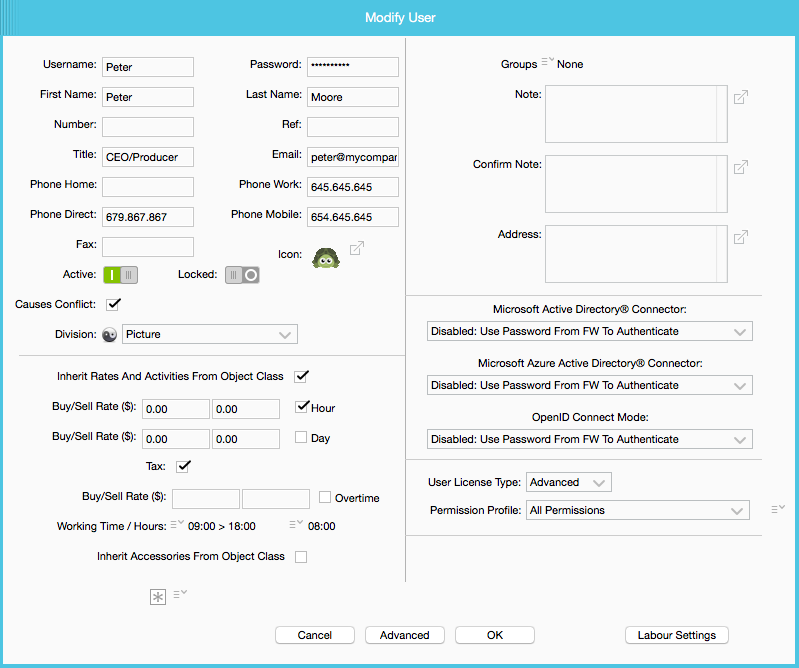The width and height of the screenshot is (799, 668).
Task: Uncheck Inherit Rates And Activities checkbox
Action: [301, 377]
